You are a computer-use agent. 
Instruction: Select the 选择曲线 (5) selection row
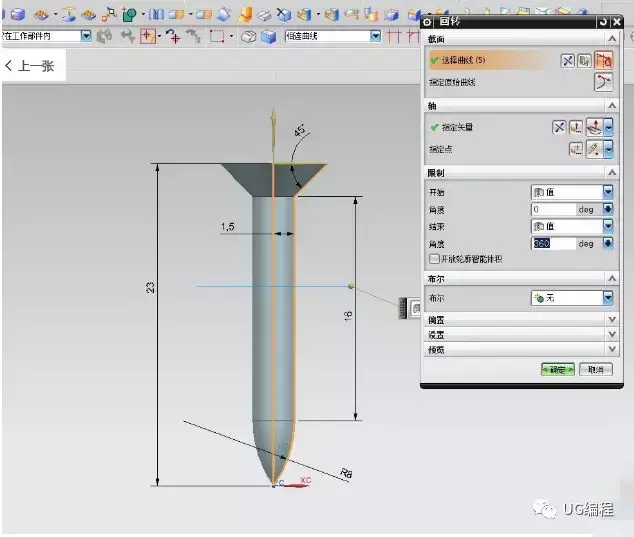(491, 61)
